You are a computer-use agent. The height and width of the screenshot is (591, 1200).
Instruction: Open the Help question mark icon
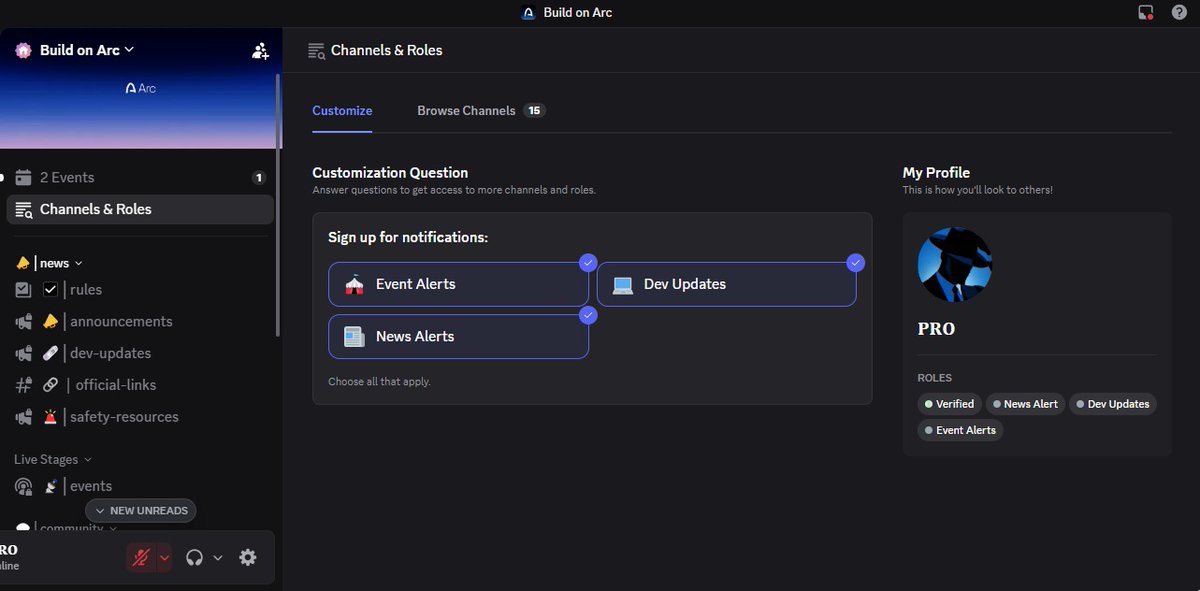[x=1179, y=13]
